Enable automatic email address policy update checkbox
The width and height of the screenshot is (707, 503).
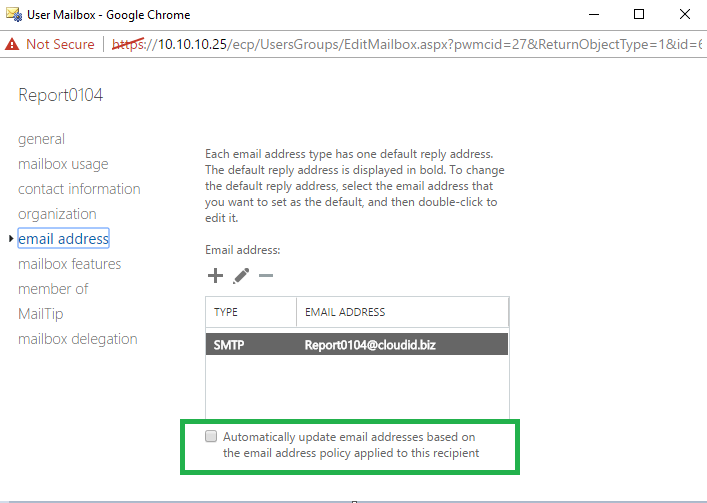(x=211, y=436)
